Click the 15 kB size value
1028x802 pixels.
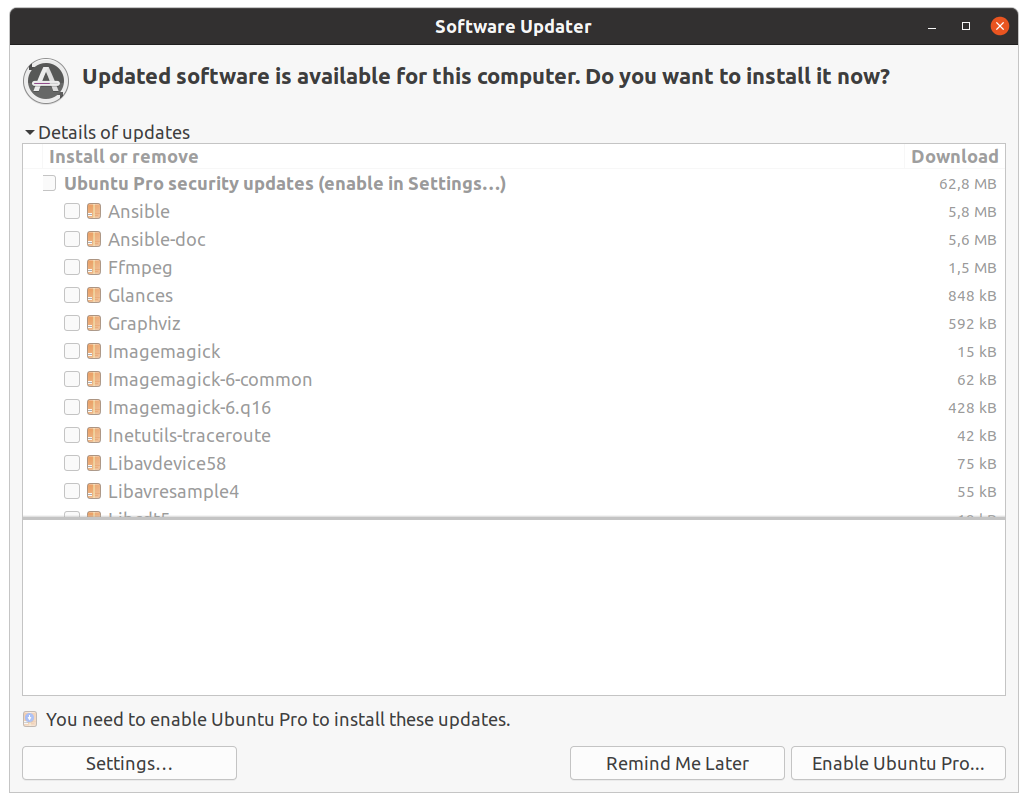pyautogui.click(x=977, y=352)
